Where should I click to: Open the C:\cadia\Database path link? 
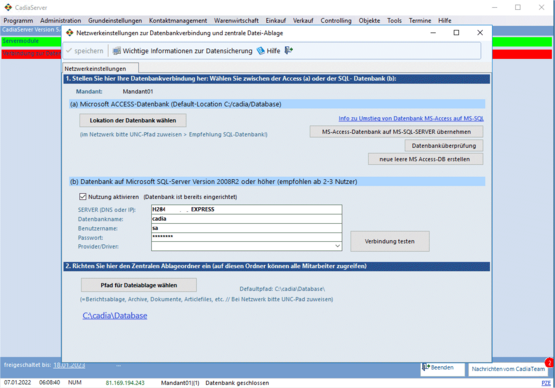(115, 315)
